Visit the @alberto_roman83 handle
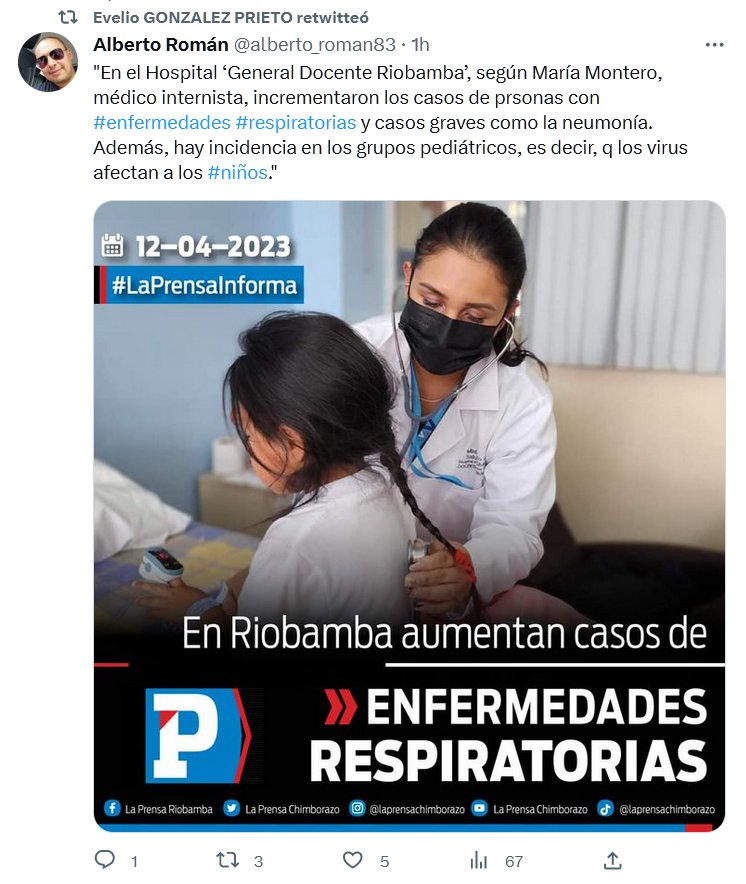Image resolution: width=746 pixels, height=884 pixels. [315, 45]
